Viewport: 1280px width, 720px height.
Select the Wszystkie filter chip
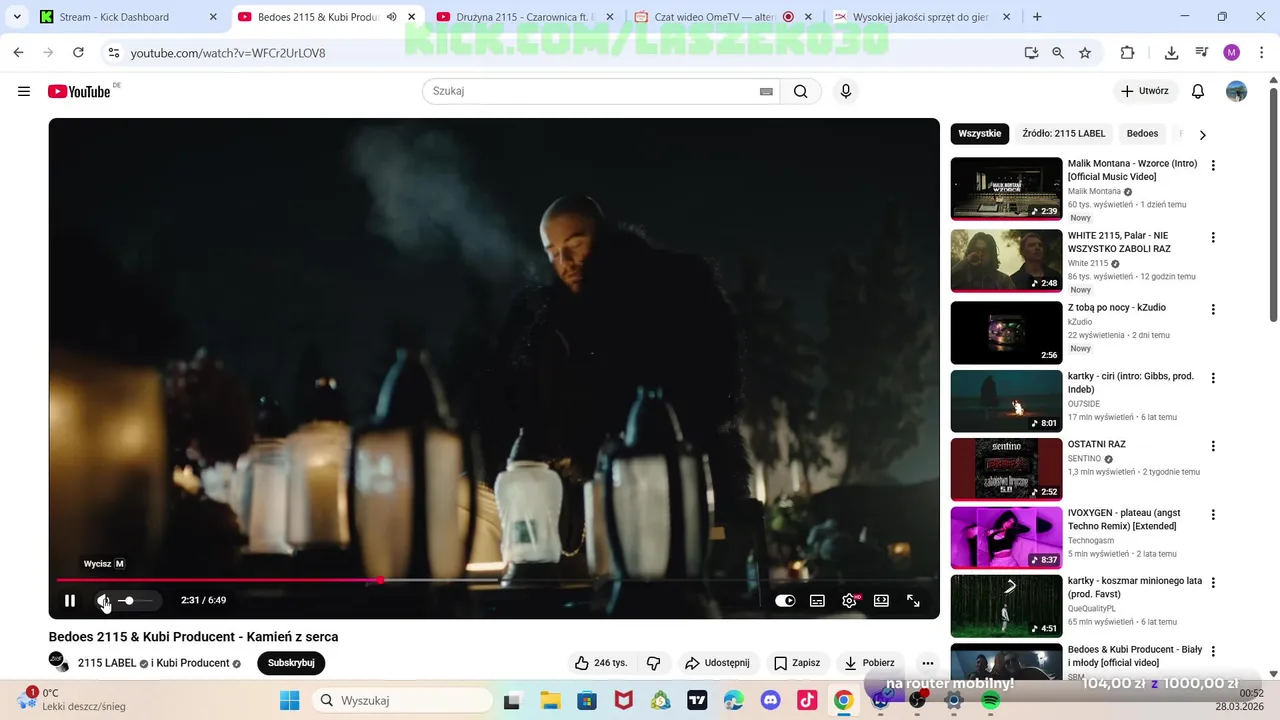point(980,134)
